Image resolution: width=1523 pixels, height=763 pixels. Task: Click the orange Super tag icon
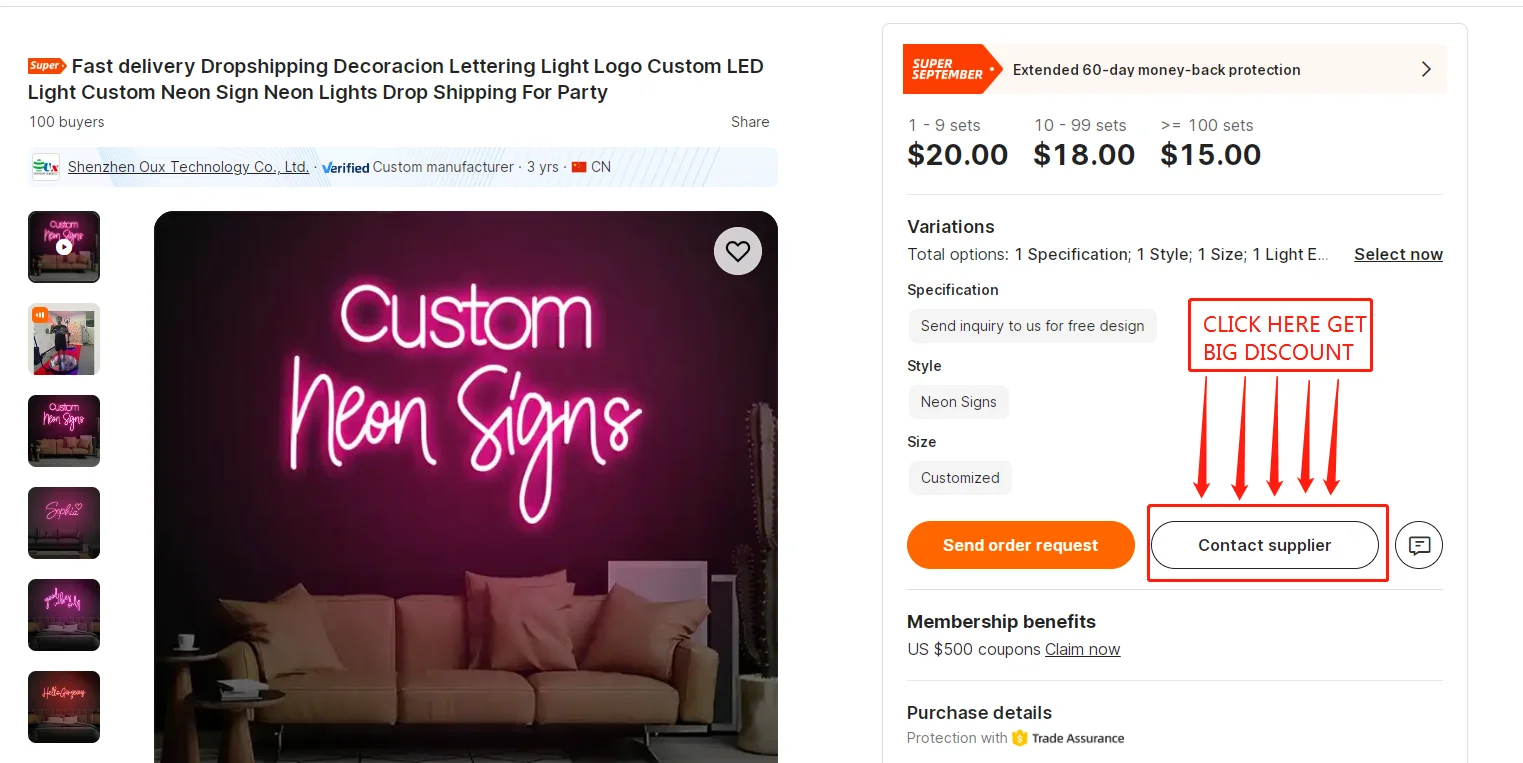coord(47,66)
